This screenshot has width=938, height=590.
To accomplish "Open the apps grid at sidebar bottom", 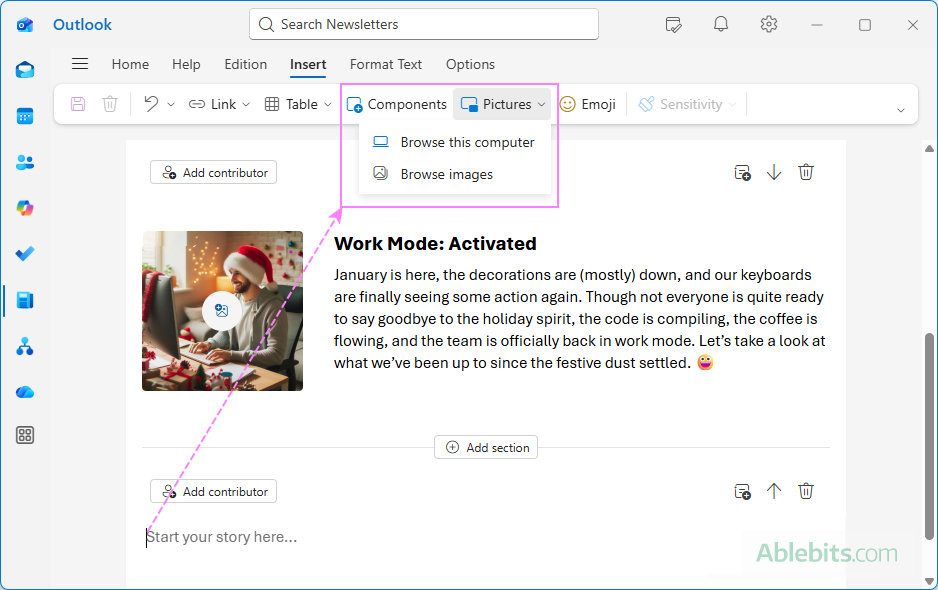I will (24, 435).
